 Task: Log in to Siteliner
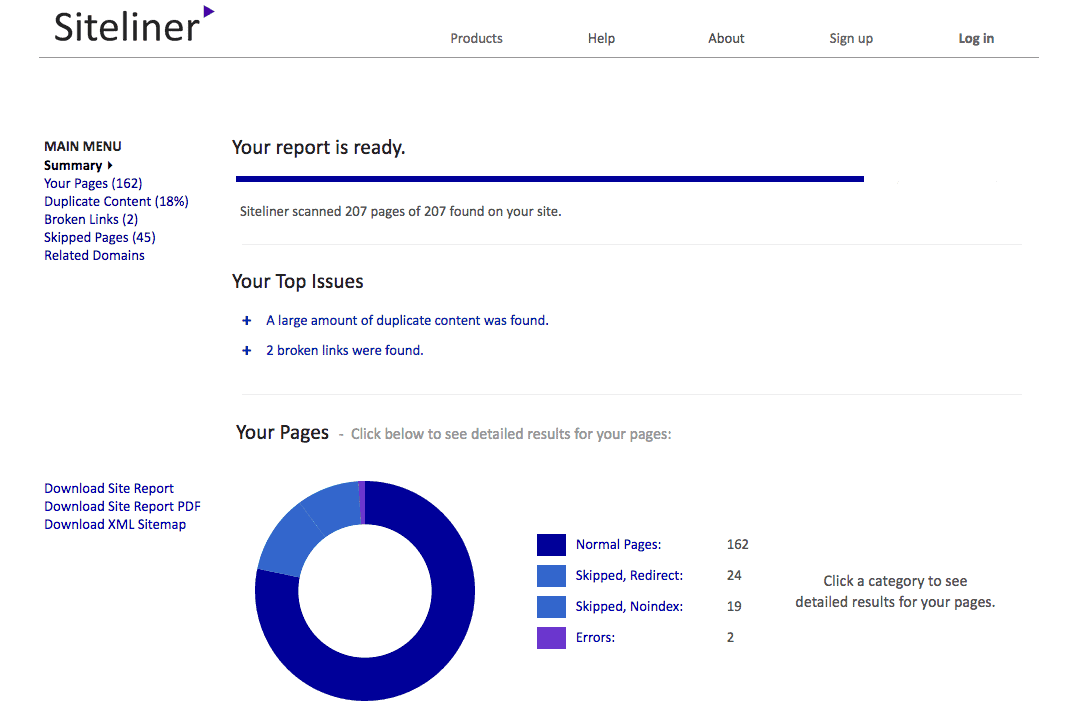point(976,38)
